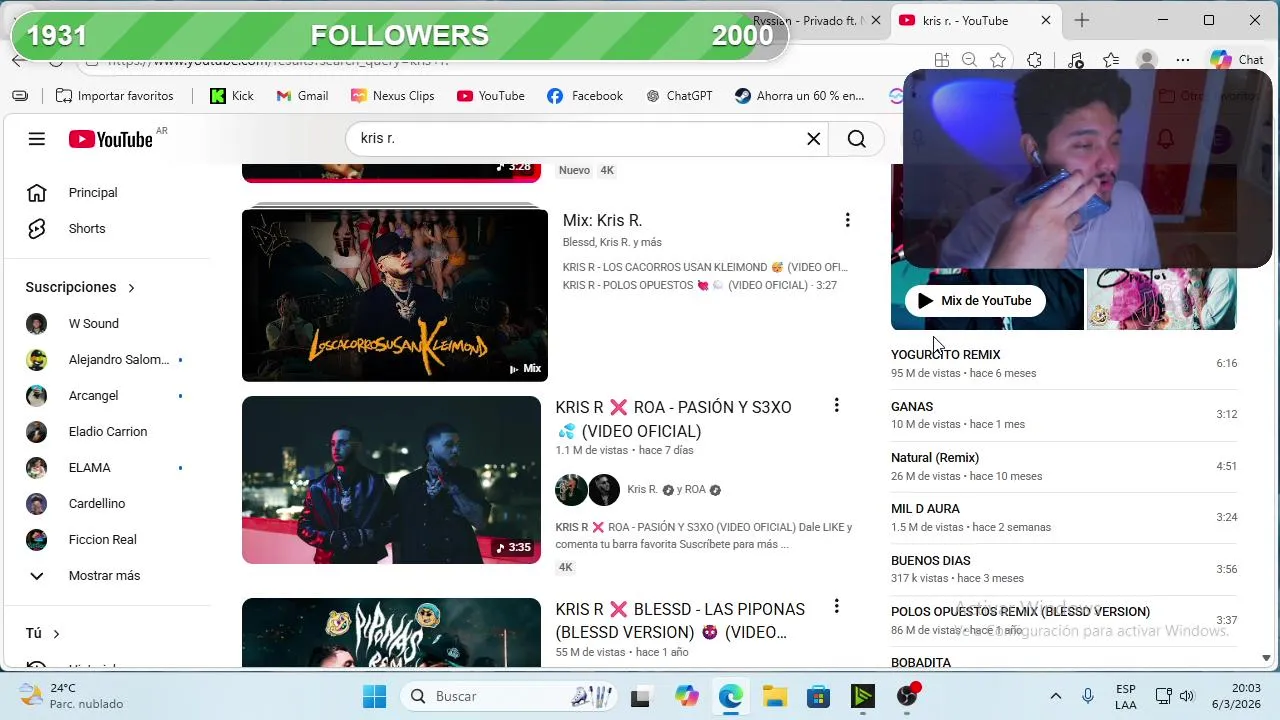Screen dimensions: 1280x720
Task: Open Copilot Chat button
Action: [1237, 60]
